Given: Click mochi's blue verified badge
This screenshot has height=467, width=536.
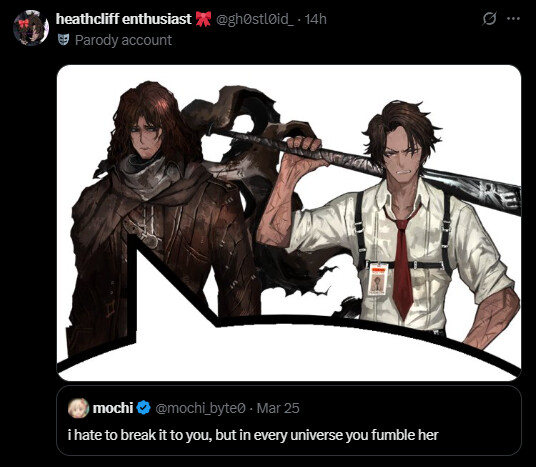Looking at the screenshot, I should (x=144, y=408).
